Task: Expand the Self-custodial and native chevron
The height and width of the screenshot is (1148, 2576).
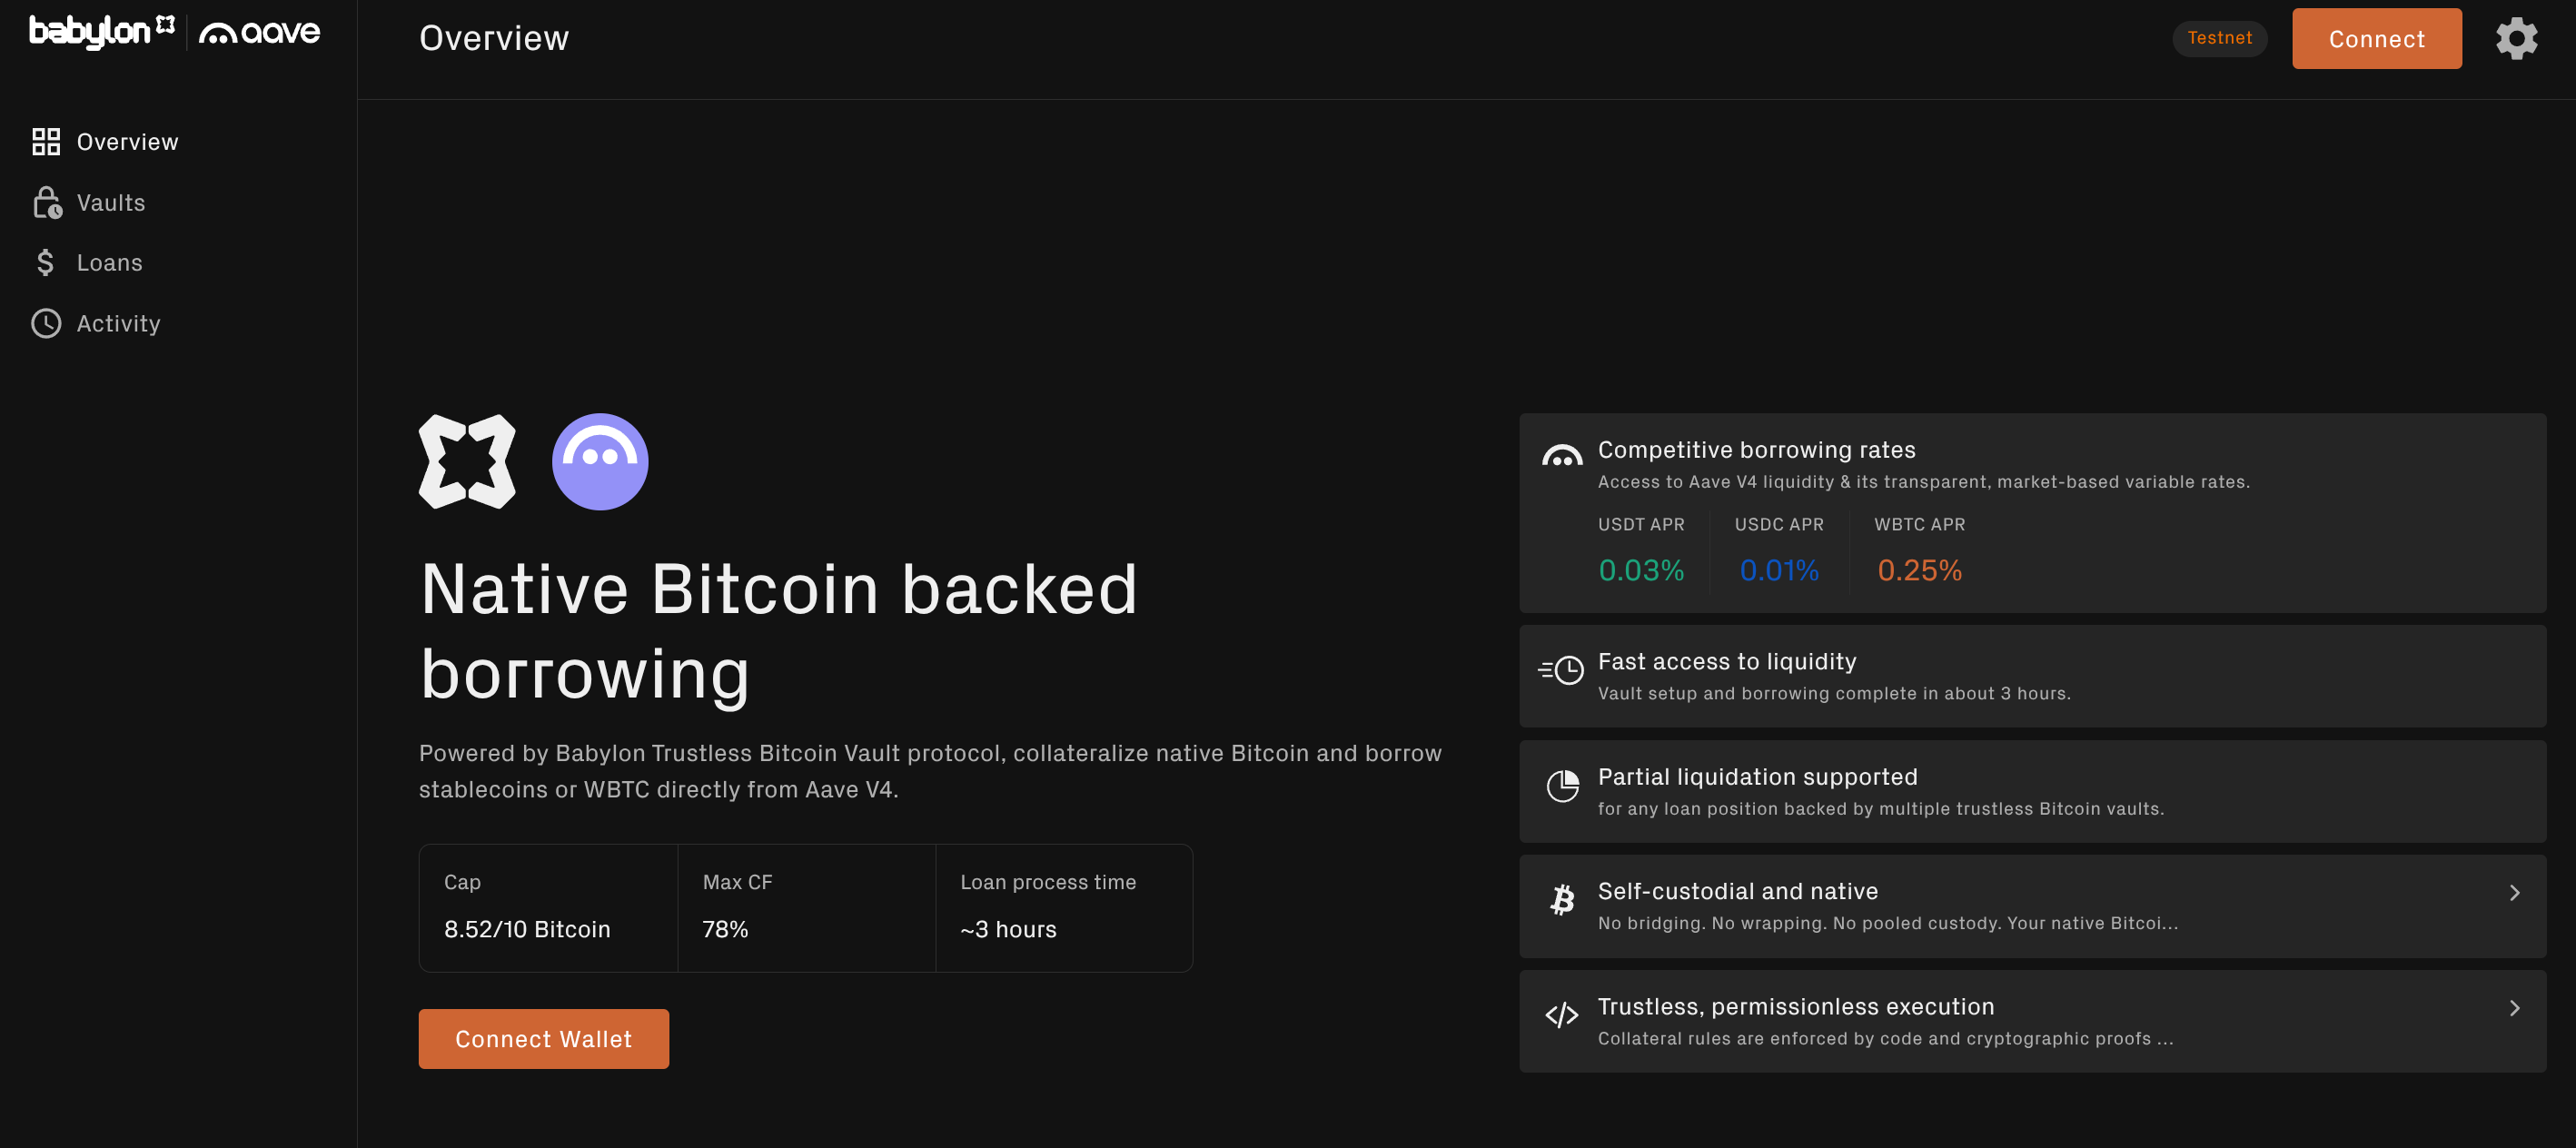Action: [x=2514, y=893]
